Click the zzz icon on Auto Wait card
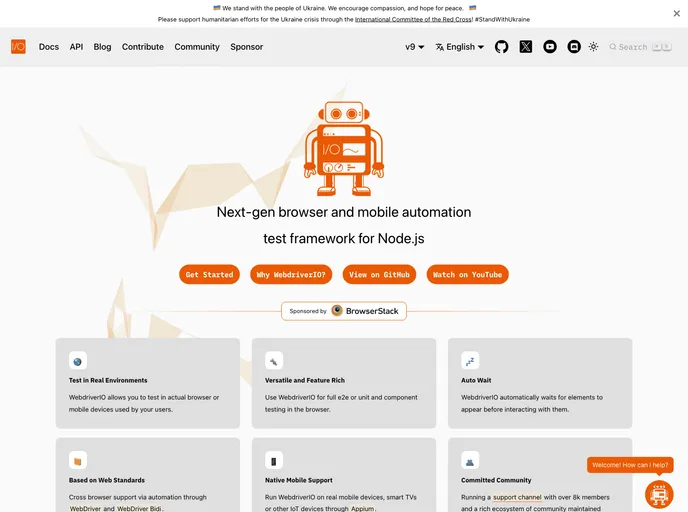Screen dimensions: 688x512 (470, 362)
